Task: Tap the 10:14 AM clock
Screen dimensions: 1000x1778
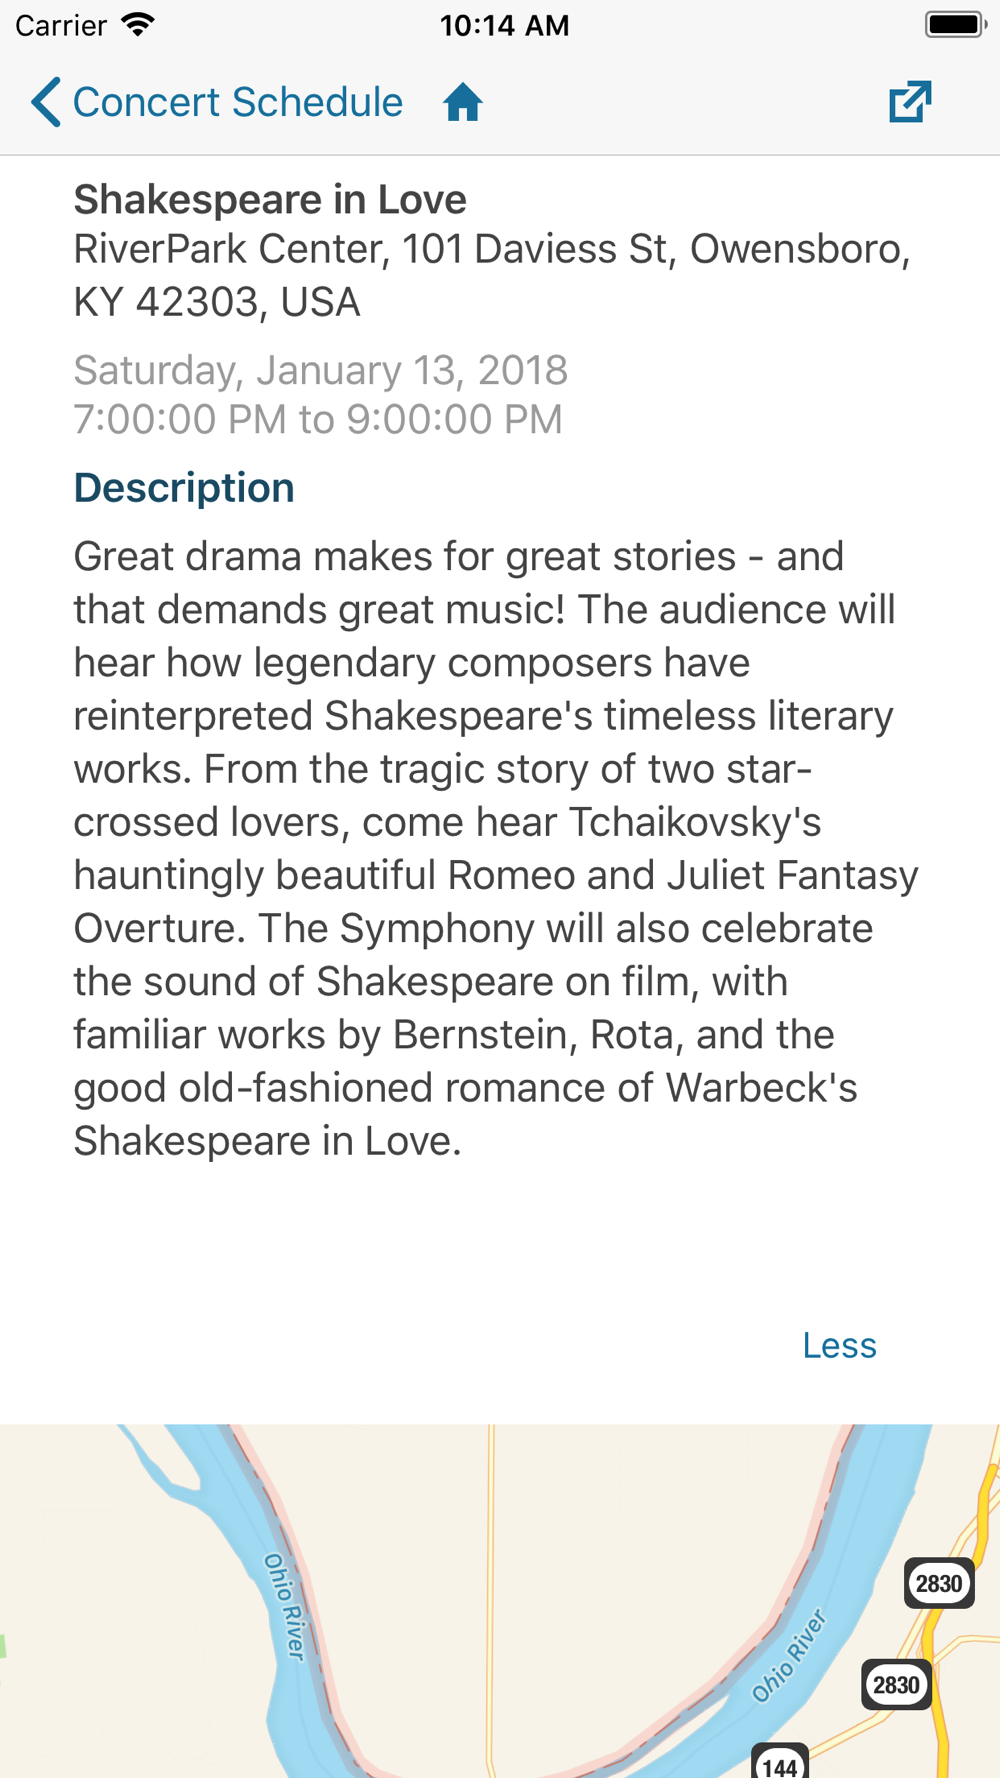Action: tap(504, 25)
